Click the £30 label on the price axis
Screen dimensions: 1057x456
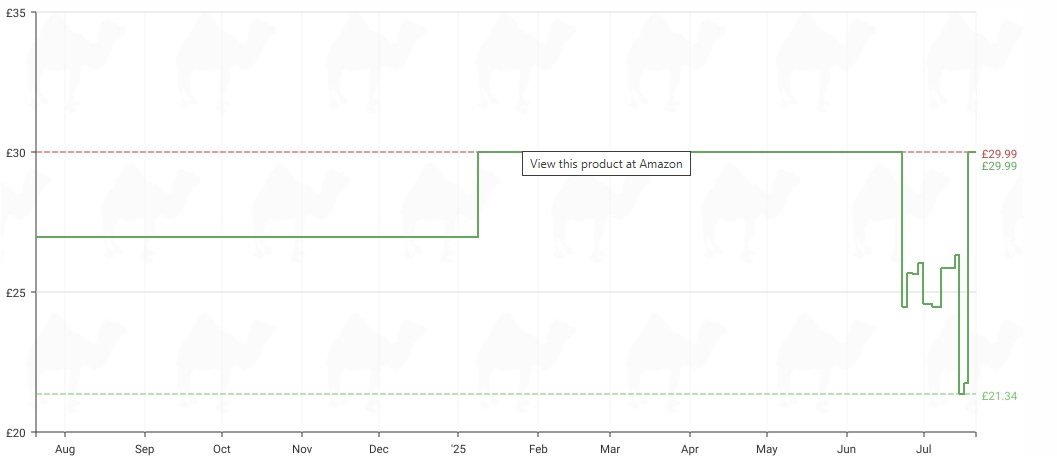coord(16,153)
